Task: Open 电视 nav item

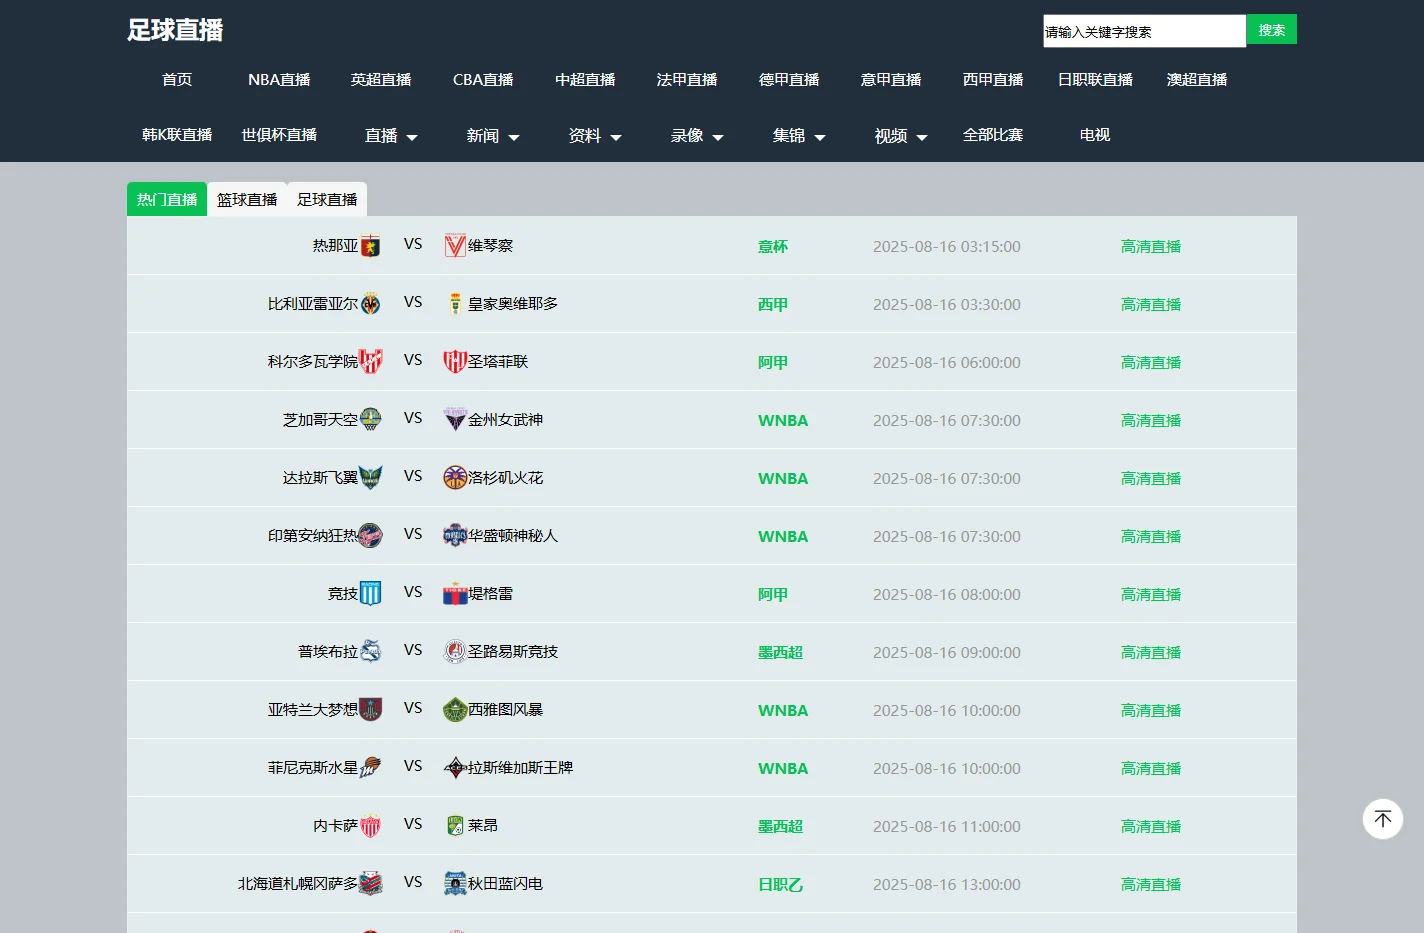Action: point(1095,134)
